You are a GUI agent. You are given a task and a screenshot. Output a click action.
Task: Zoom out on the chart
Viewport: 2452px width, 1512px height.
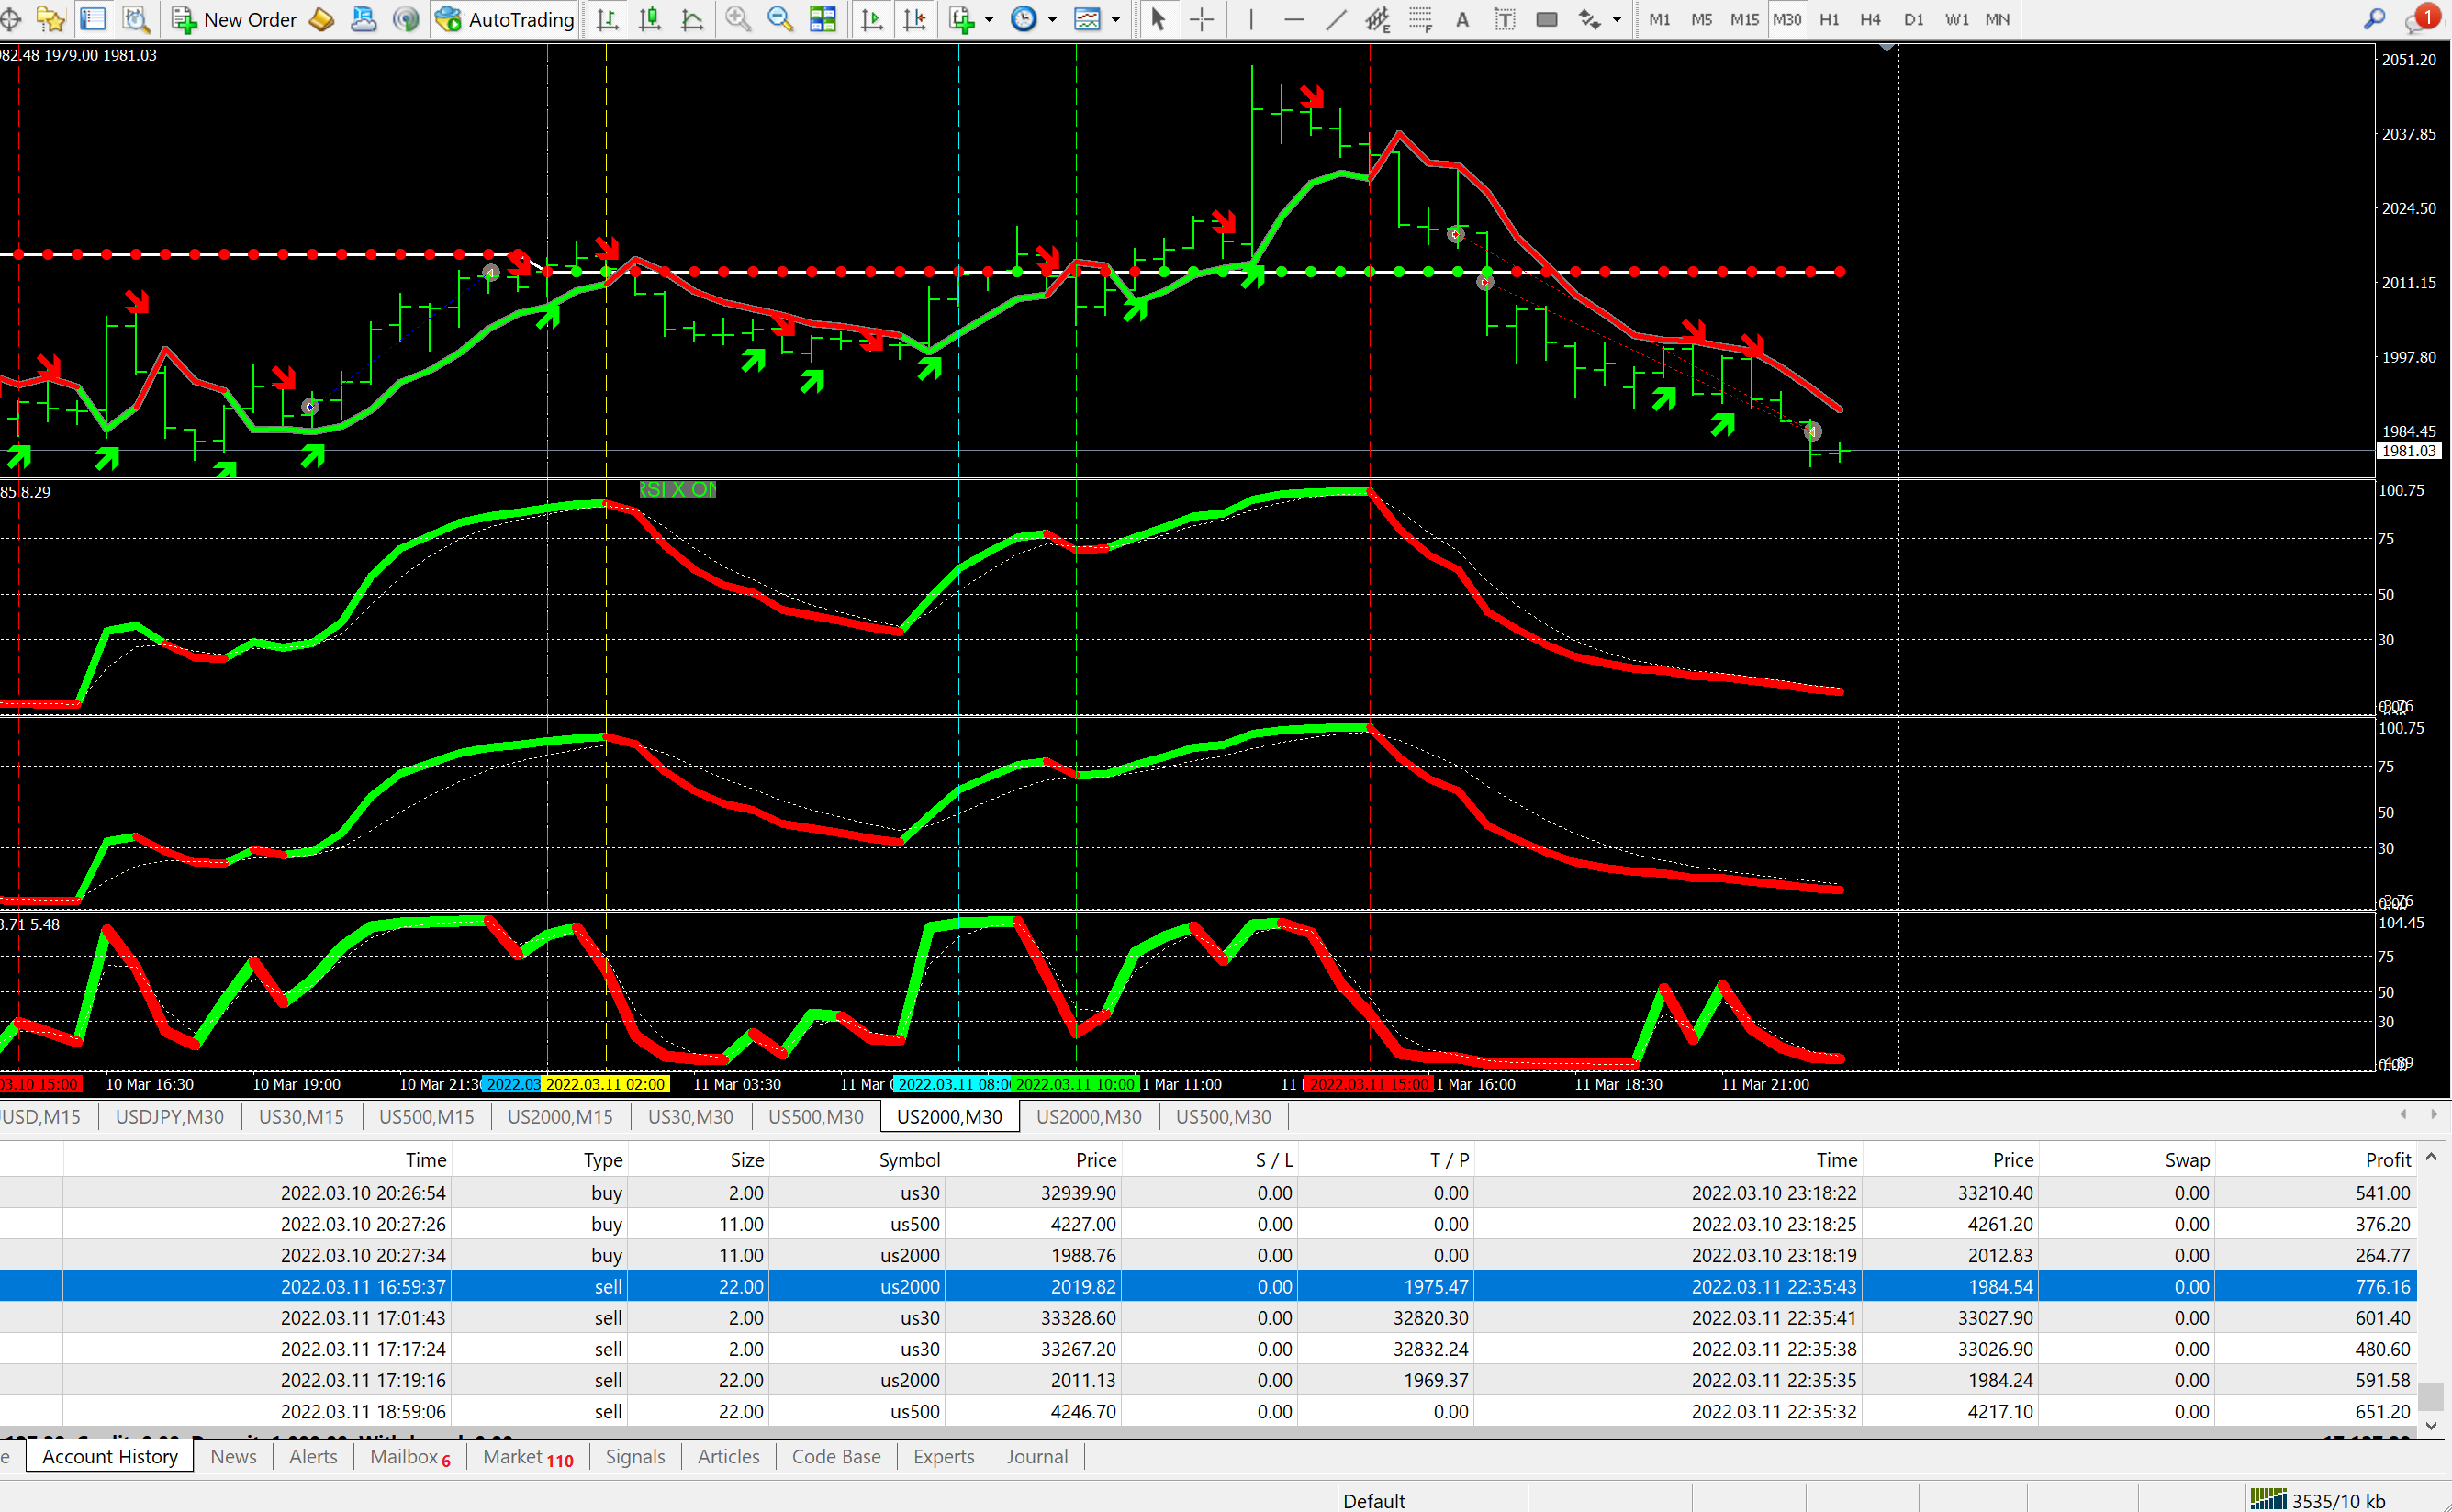pos(779,19)
